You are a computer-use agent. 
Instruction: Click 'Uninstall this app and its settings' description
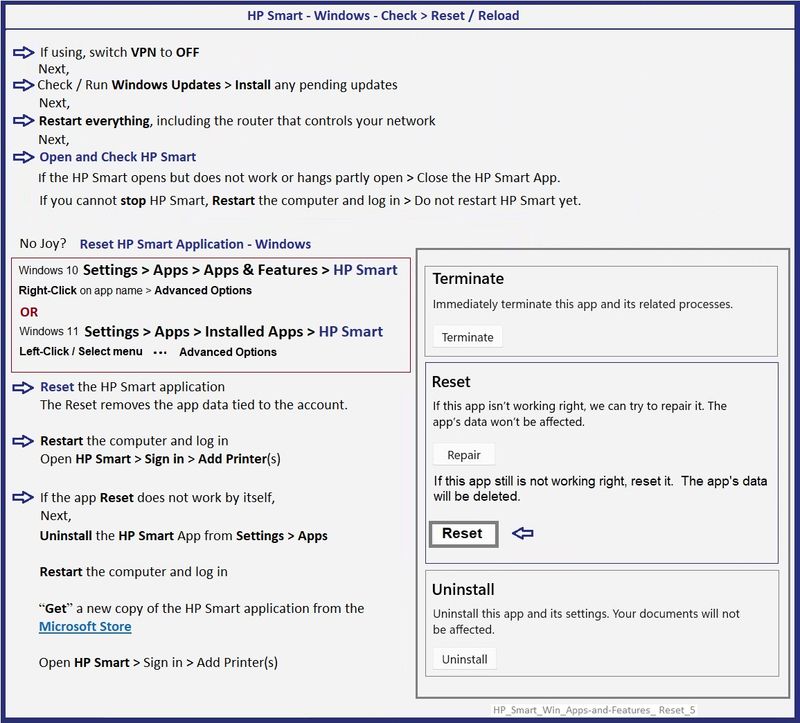pos(586,621)
